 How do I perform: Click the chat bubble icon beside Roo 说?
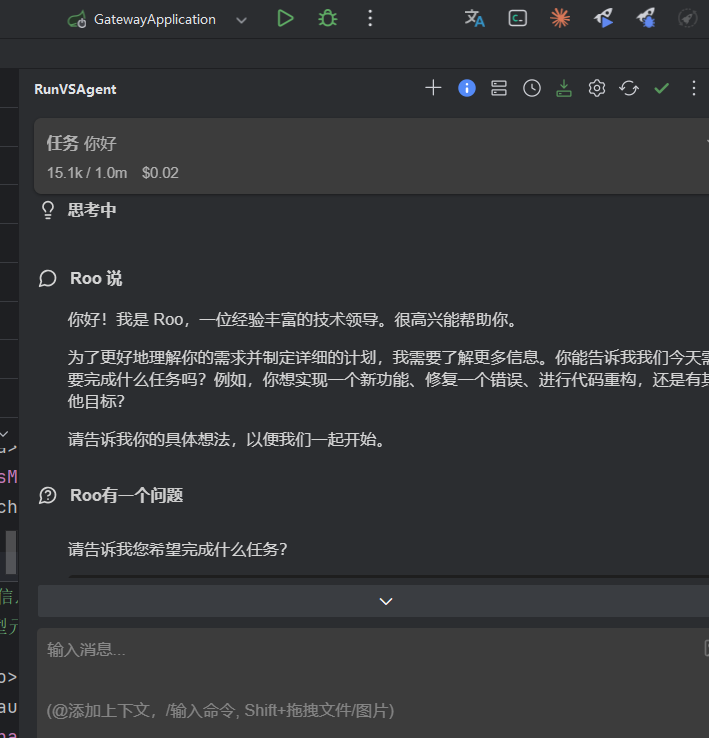pos(48,279)
